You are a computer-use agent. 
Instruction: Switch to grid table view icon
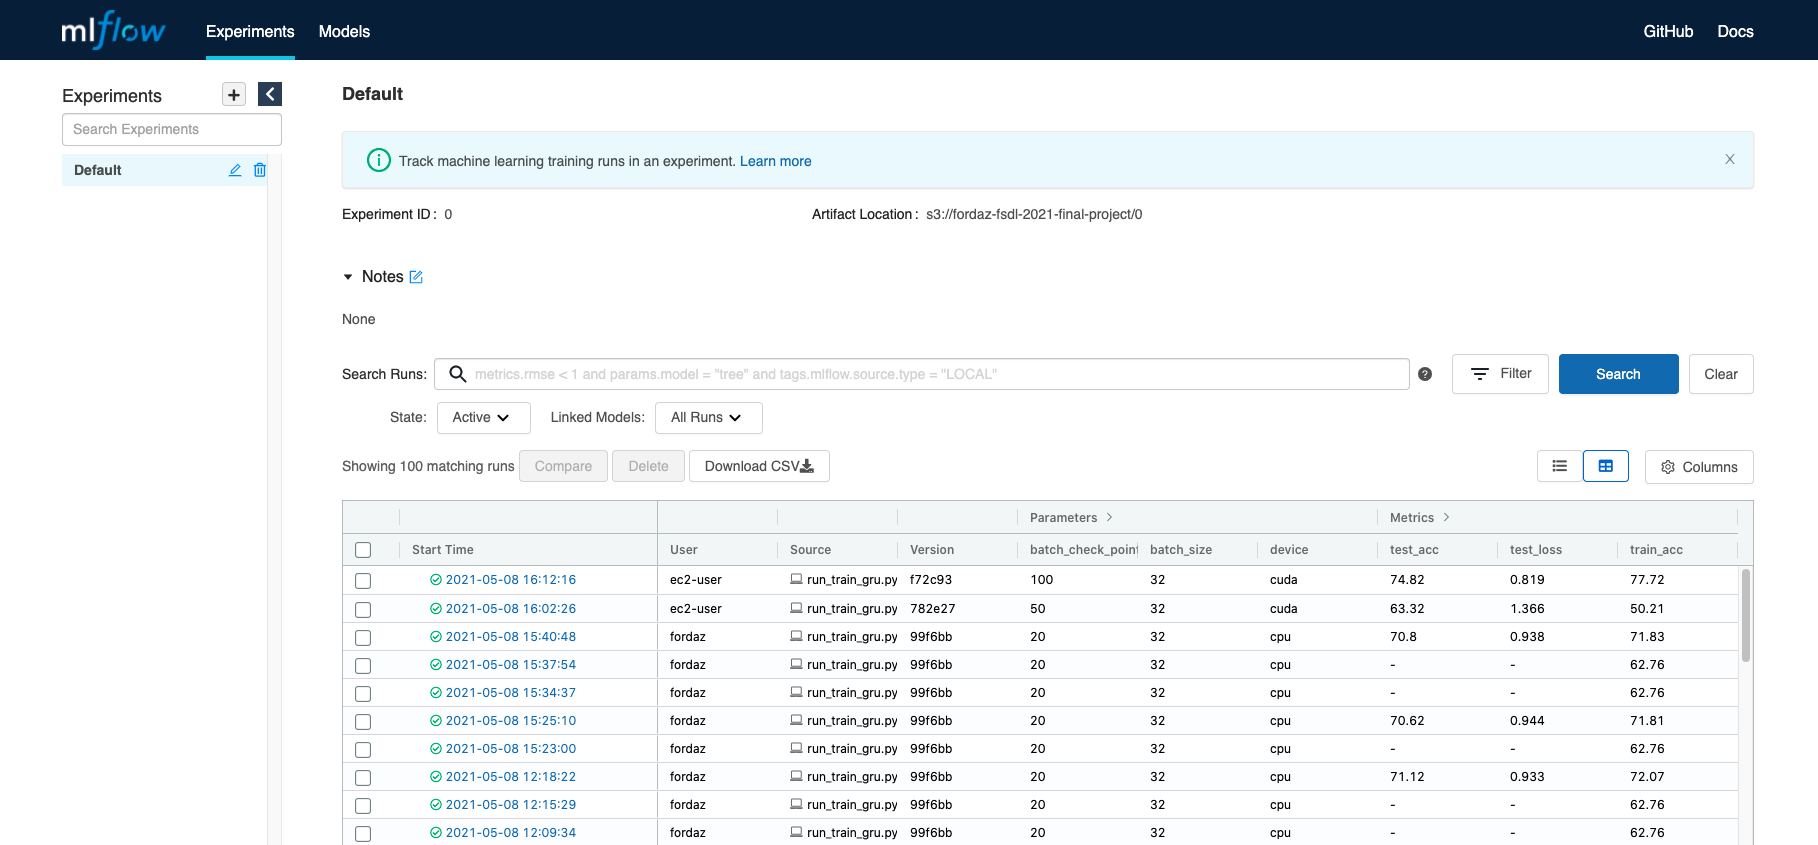coord(1606,466)
